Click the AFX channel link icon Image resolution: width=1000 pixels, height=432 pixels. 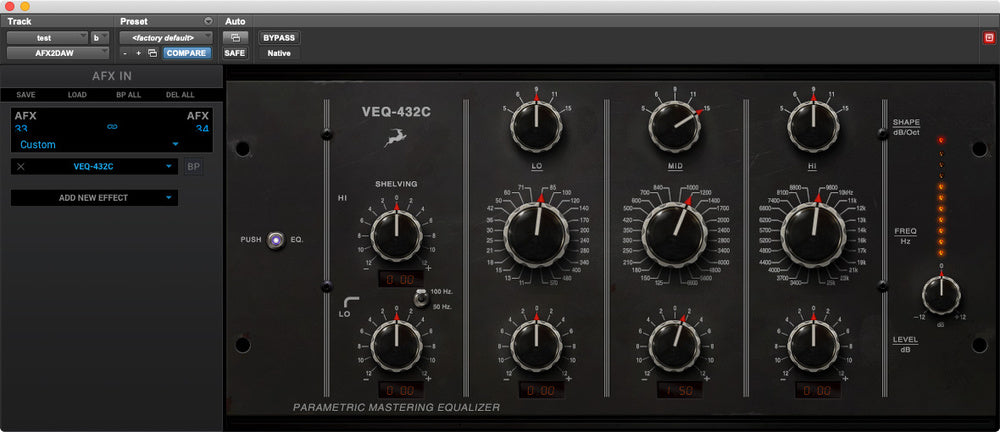pyautogui.click(x=112, y=127)
